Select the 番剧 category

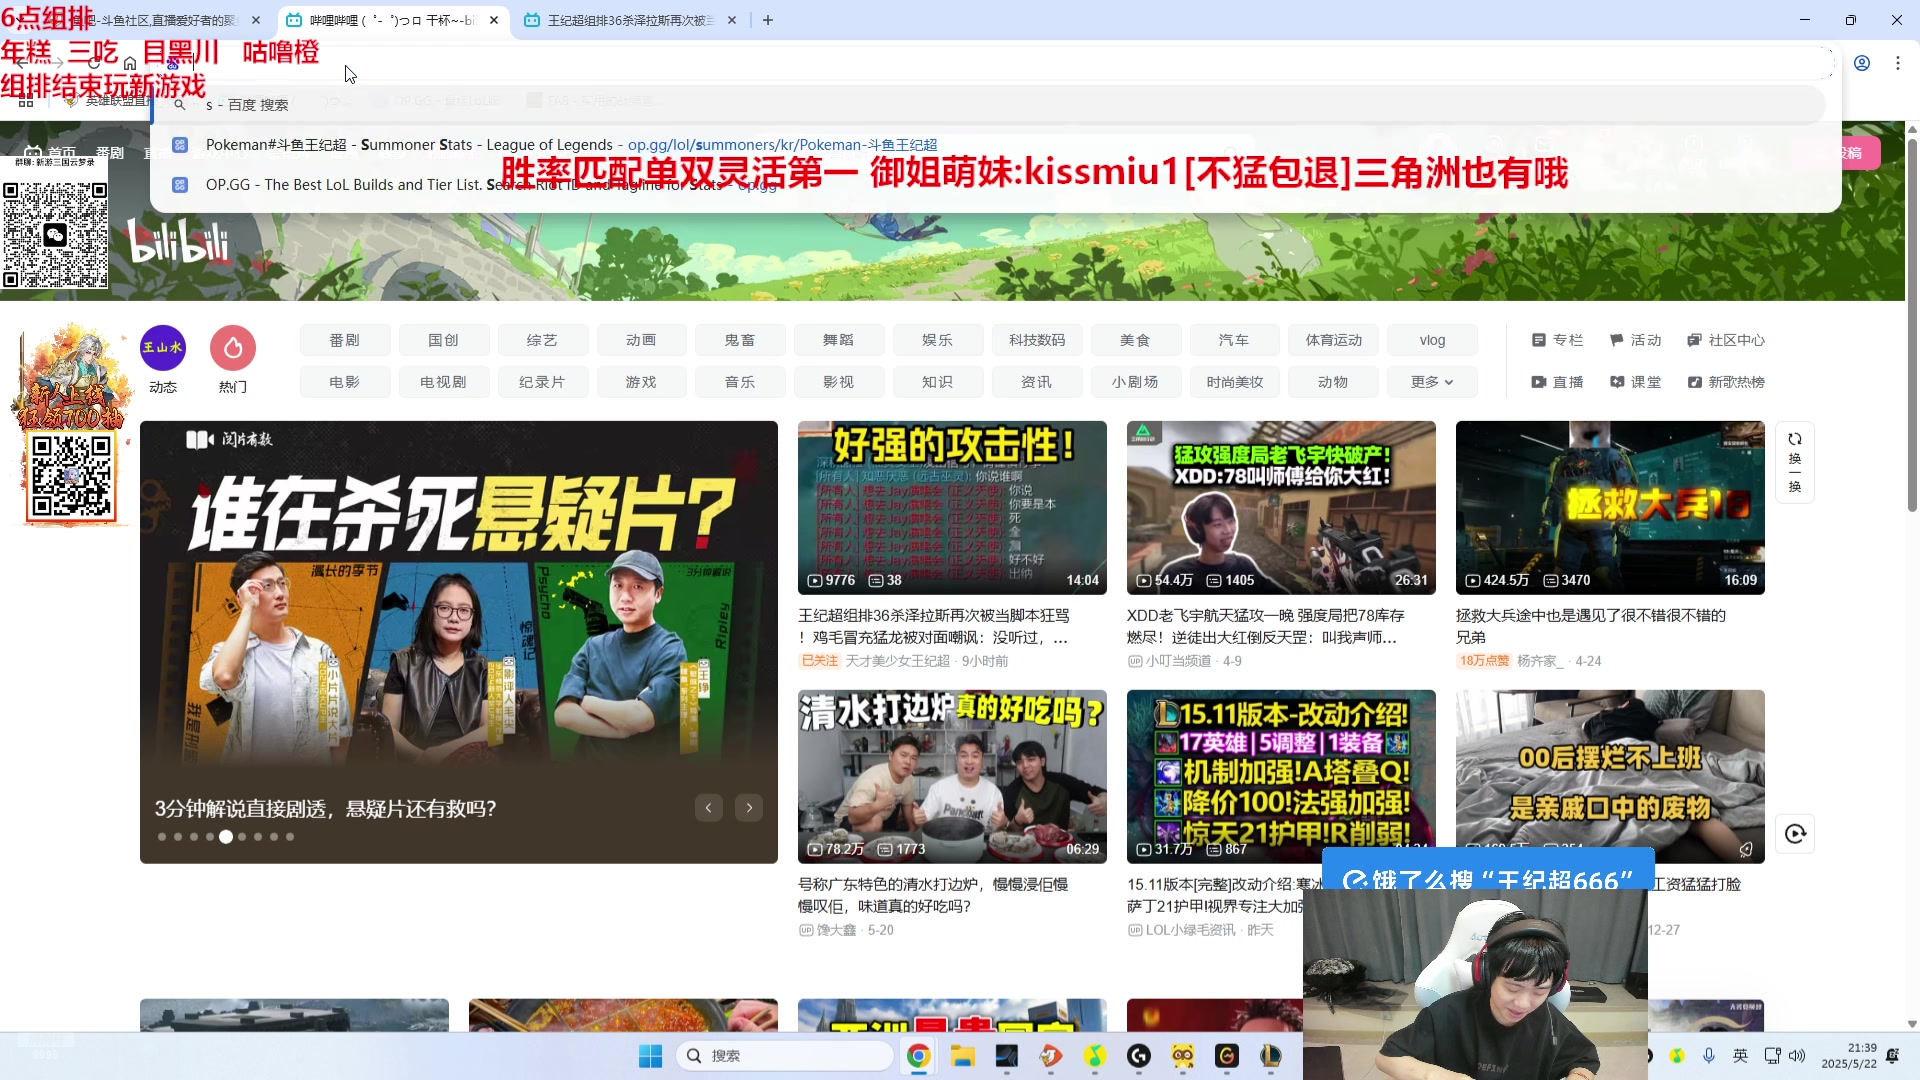[344, 340]
